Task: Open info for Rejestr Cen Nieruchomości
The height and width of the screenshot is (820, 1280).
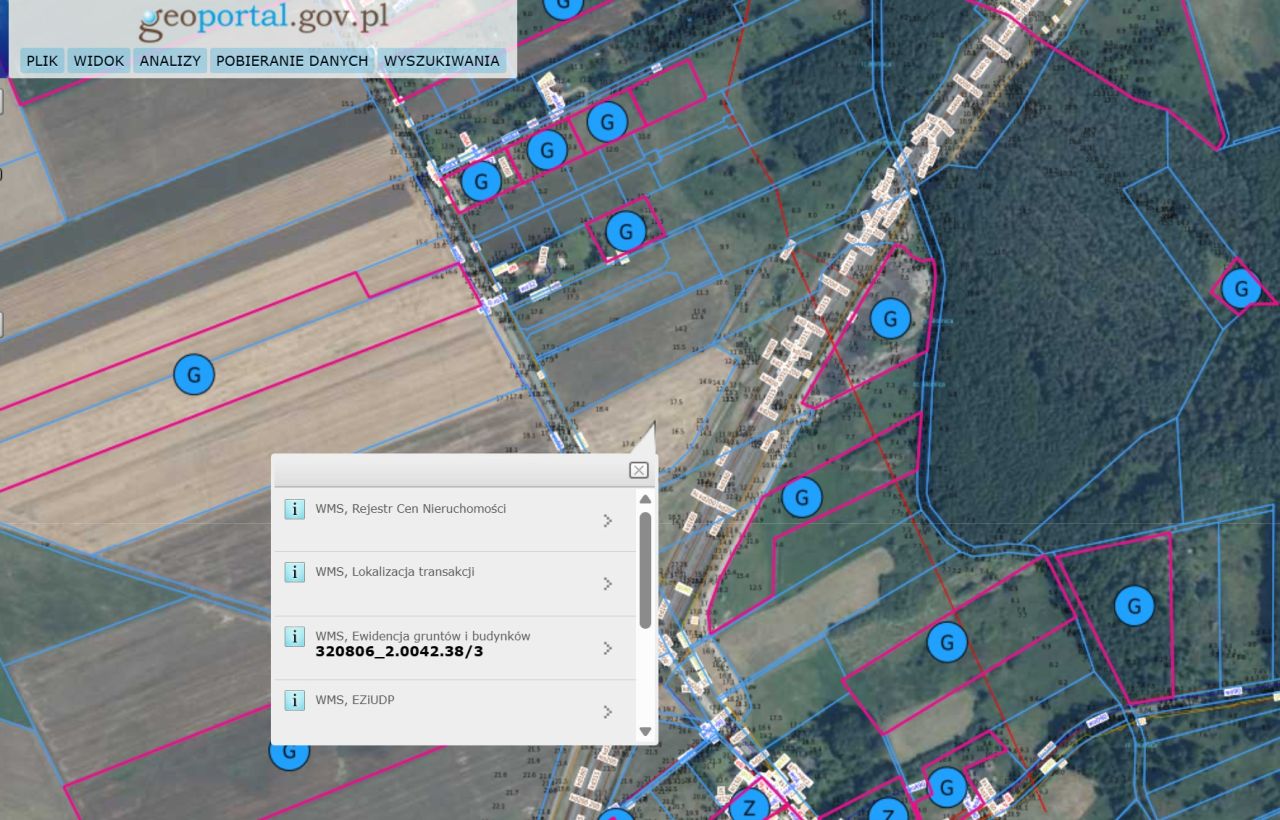Action: 294,509
